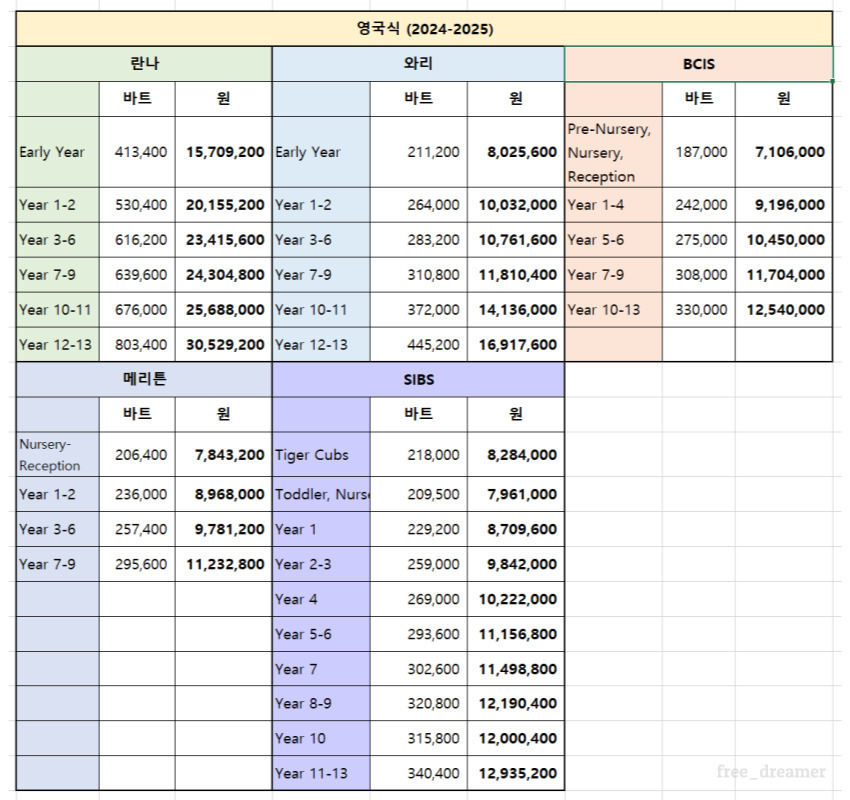850x800 pixels.
Task: Click the 와리 school header cell
Action: pyautogui.click(x=418, y=64)
